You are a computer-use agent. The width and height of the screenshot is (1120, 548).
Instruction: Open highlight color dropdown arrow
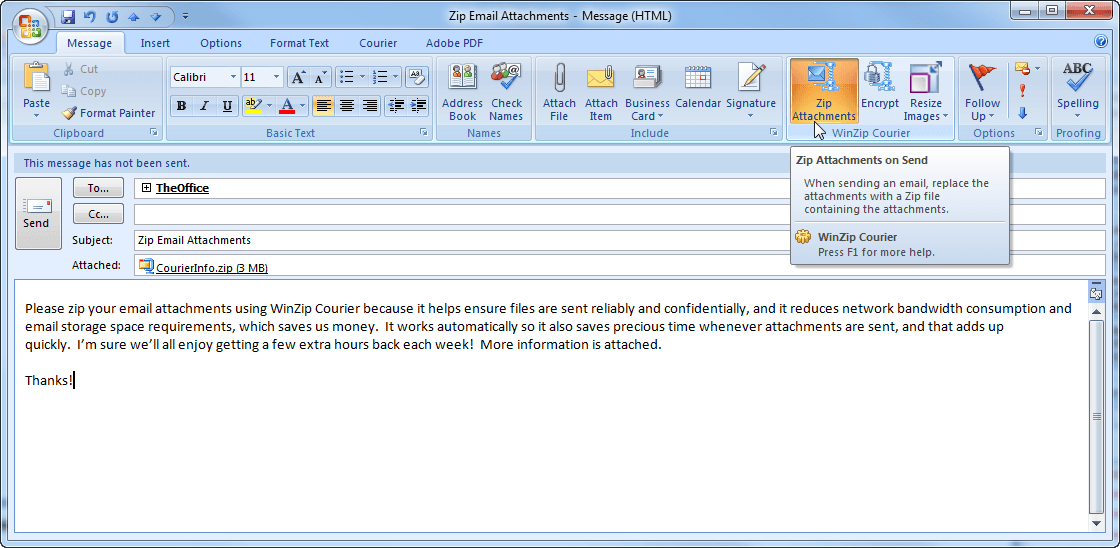click(x=269, y=106)
